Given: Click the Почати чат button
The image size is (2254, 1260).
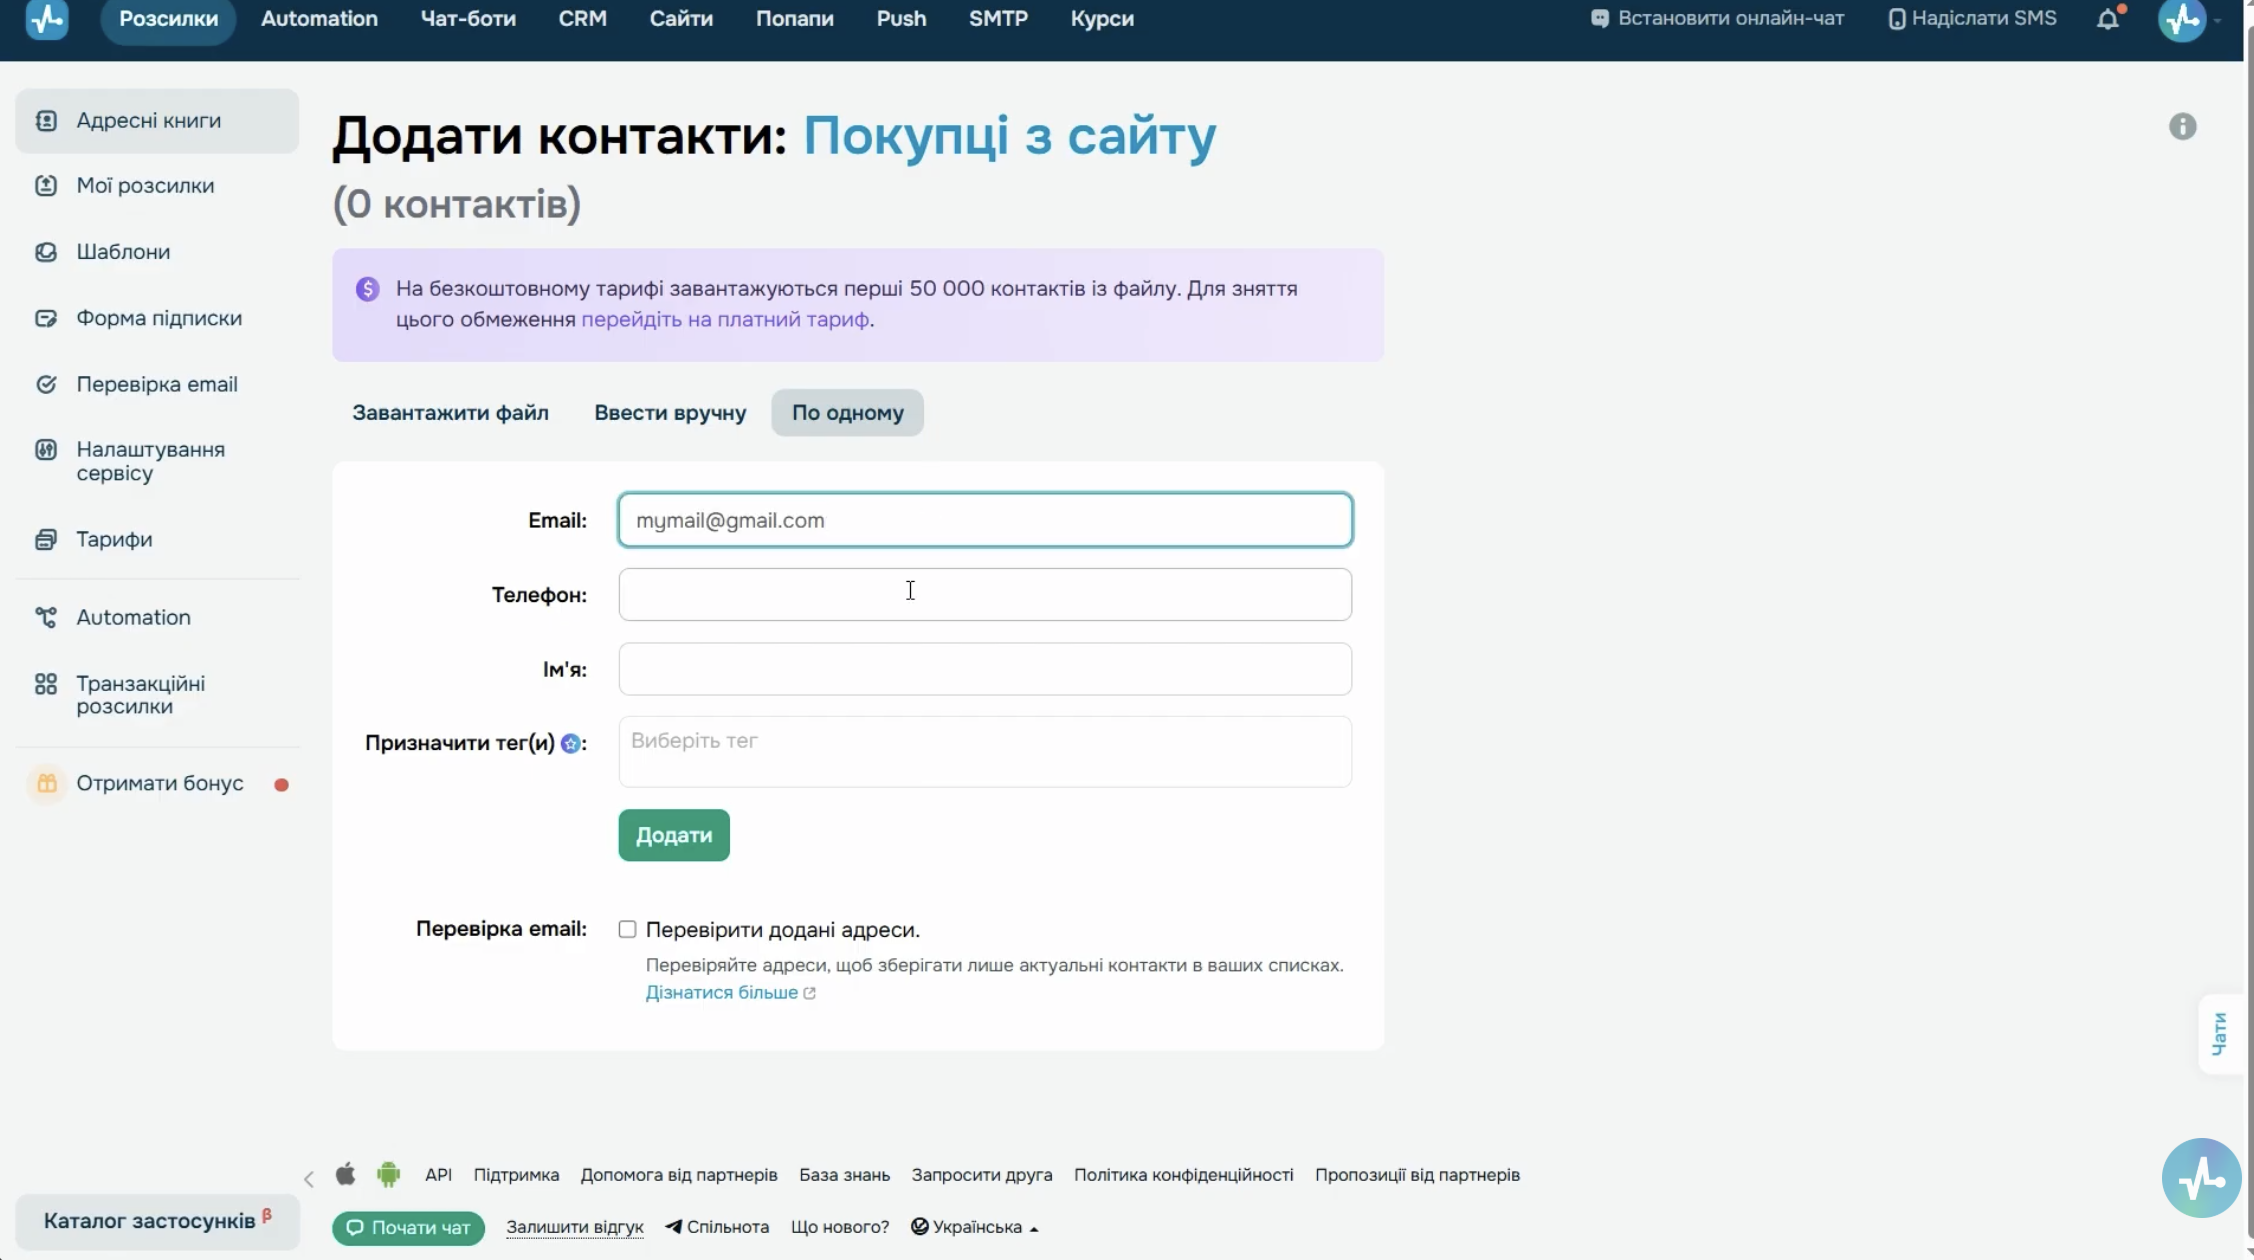Looking at the screenshot, I should coord(408,1228).
